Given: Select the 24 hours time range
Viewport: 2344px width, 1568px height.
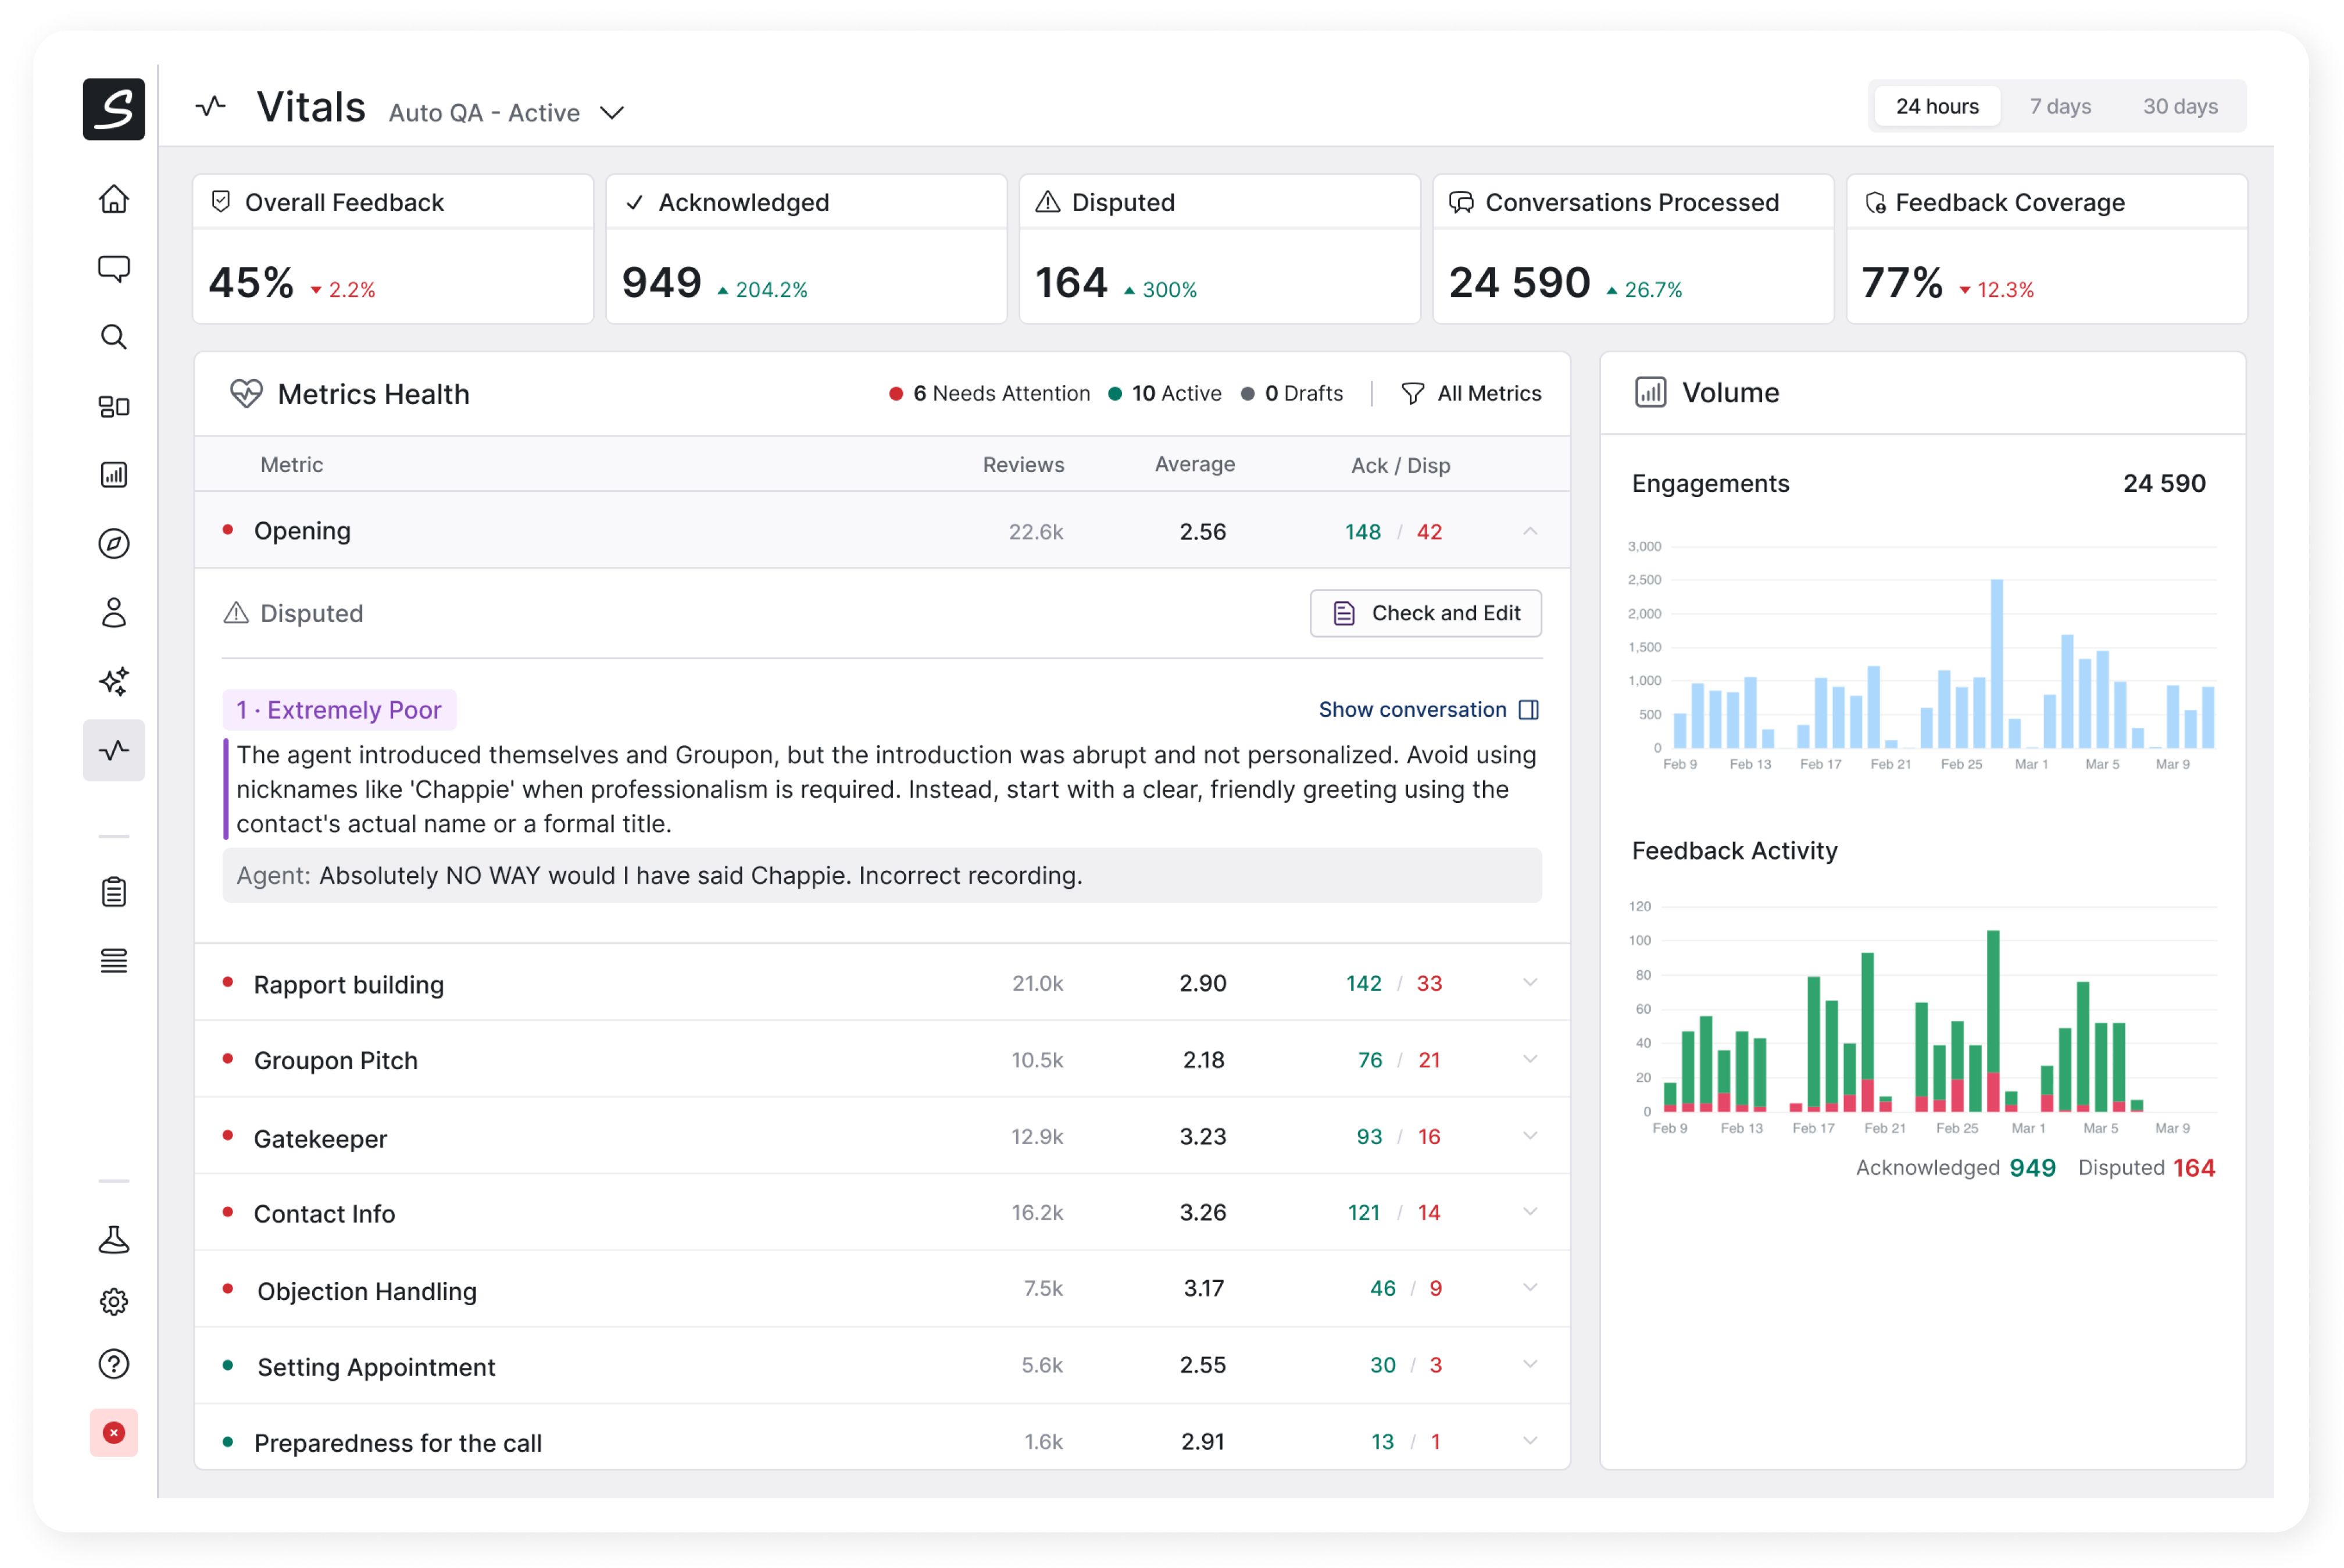Looking at the screenshot, I should [x=1937, y=106].
